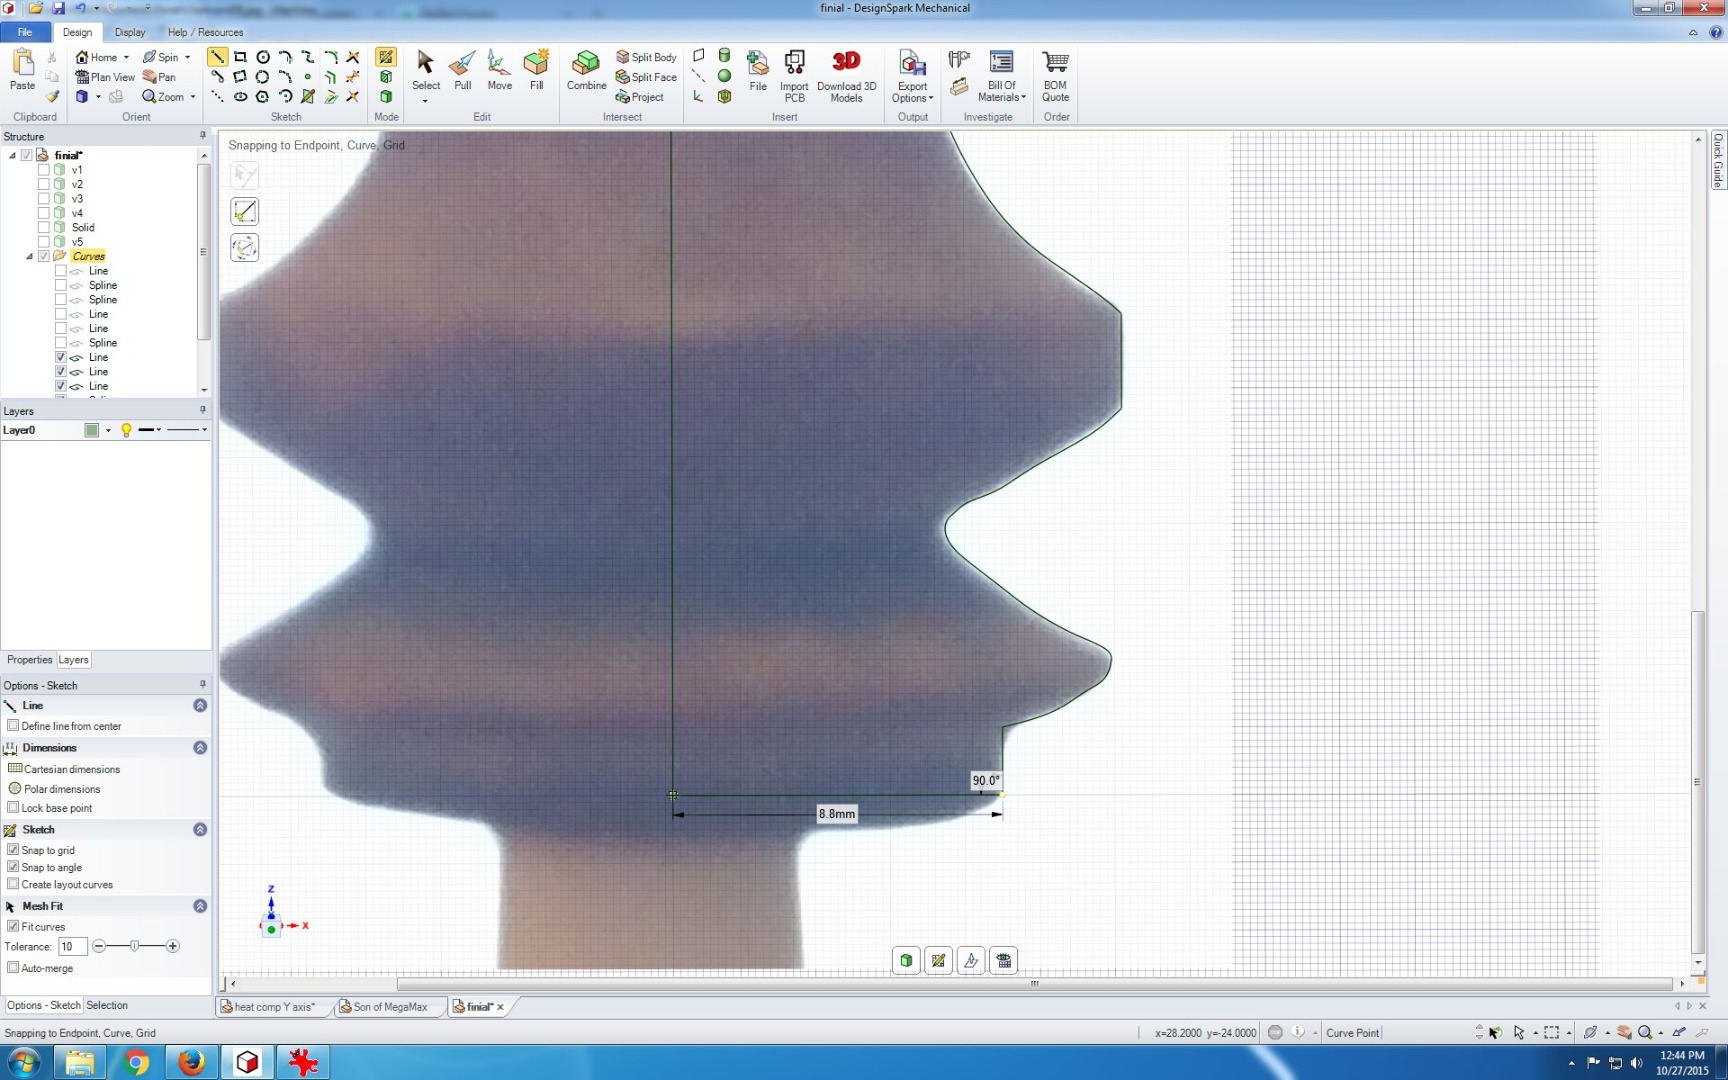The height and width of the screenshot is (1080, 1728).
Task: Enable Define line from center checkbox
Action: 13,726
